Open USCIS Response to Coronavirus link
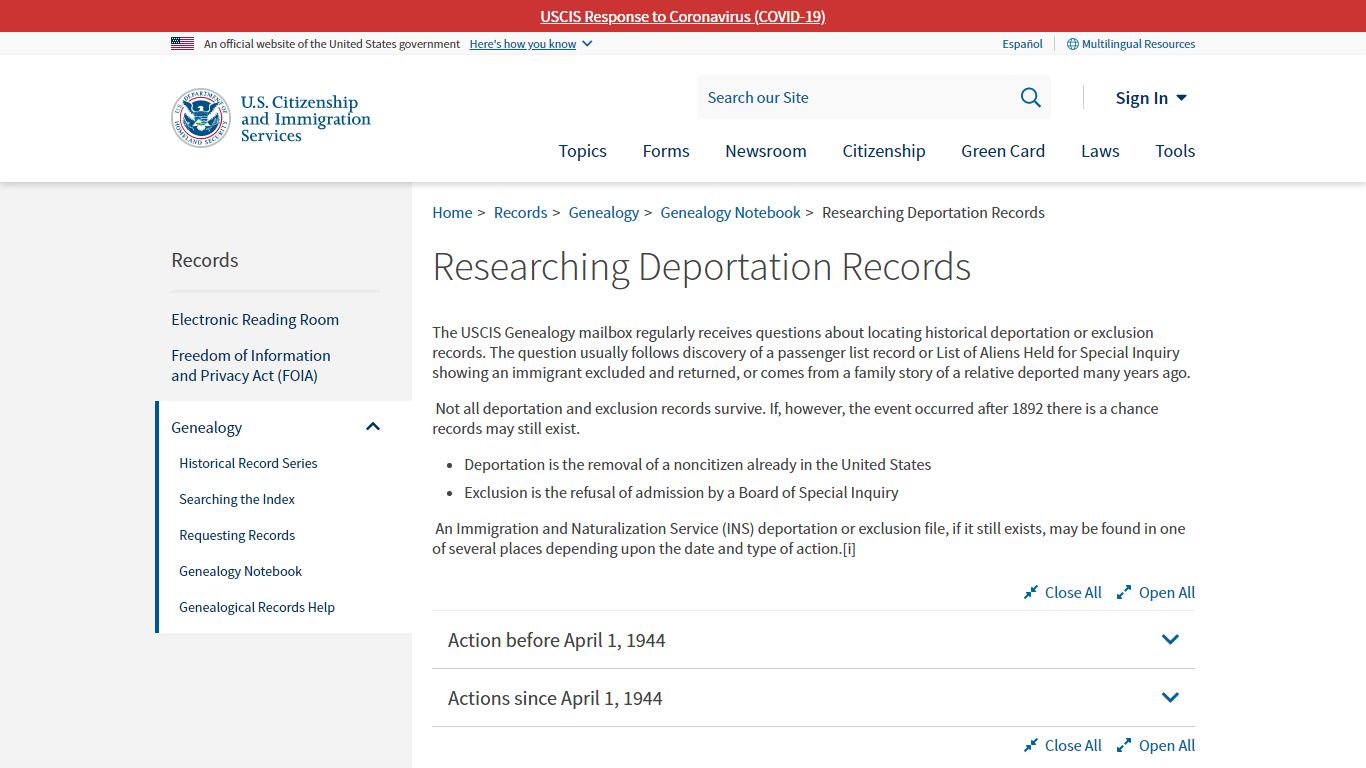 [683, 16]
